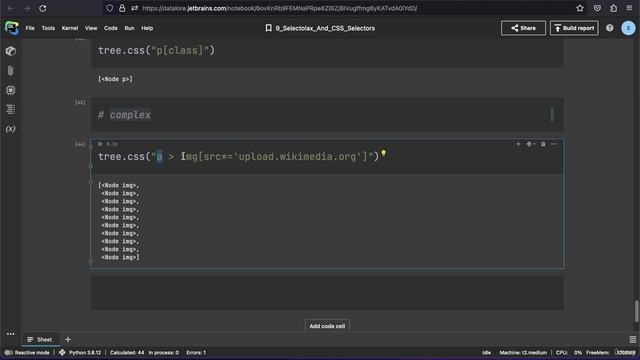Click the Build report button
The image size is (640, 360).
coord(574,28)
